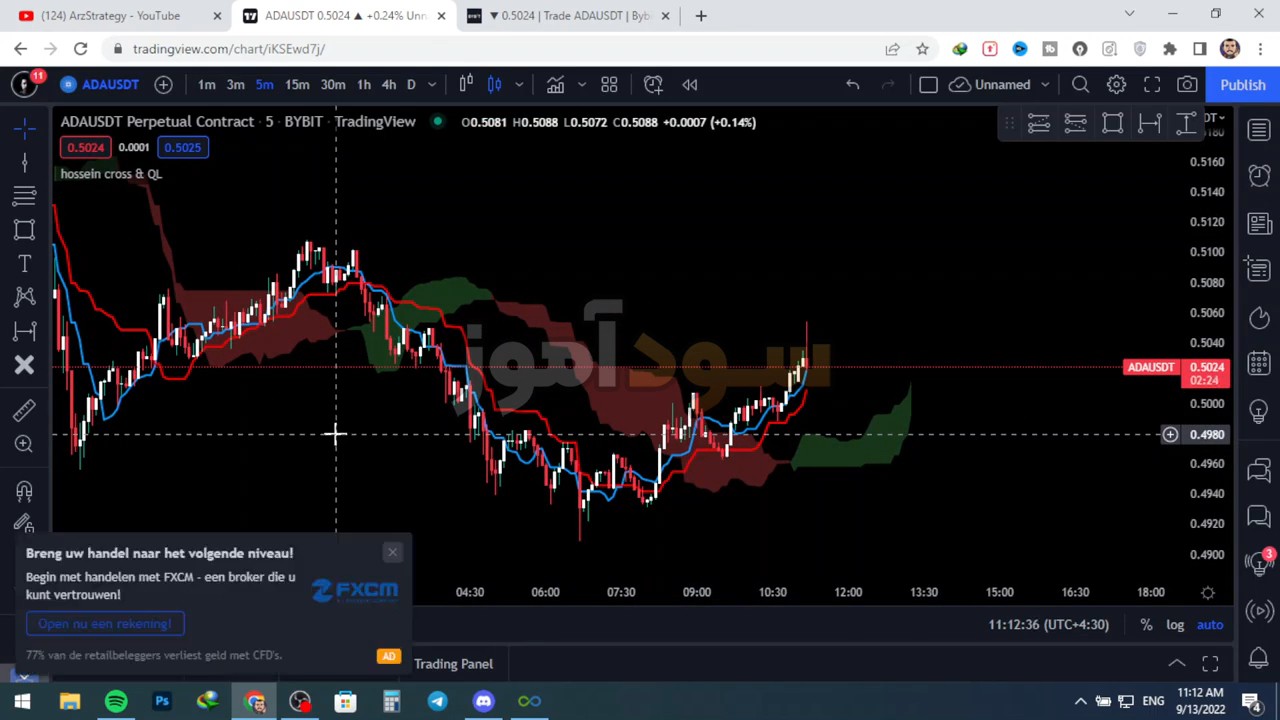Select the Text annotation tool
This screenshot has width=1280, height=720.
tap(25, 263)
